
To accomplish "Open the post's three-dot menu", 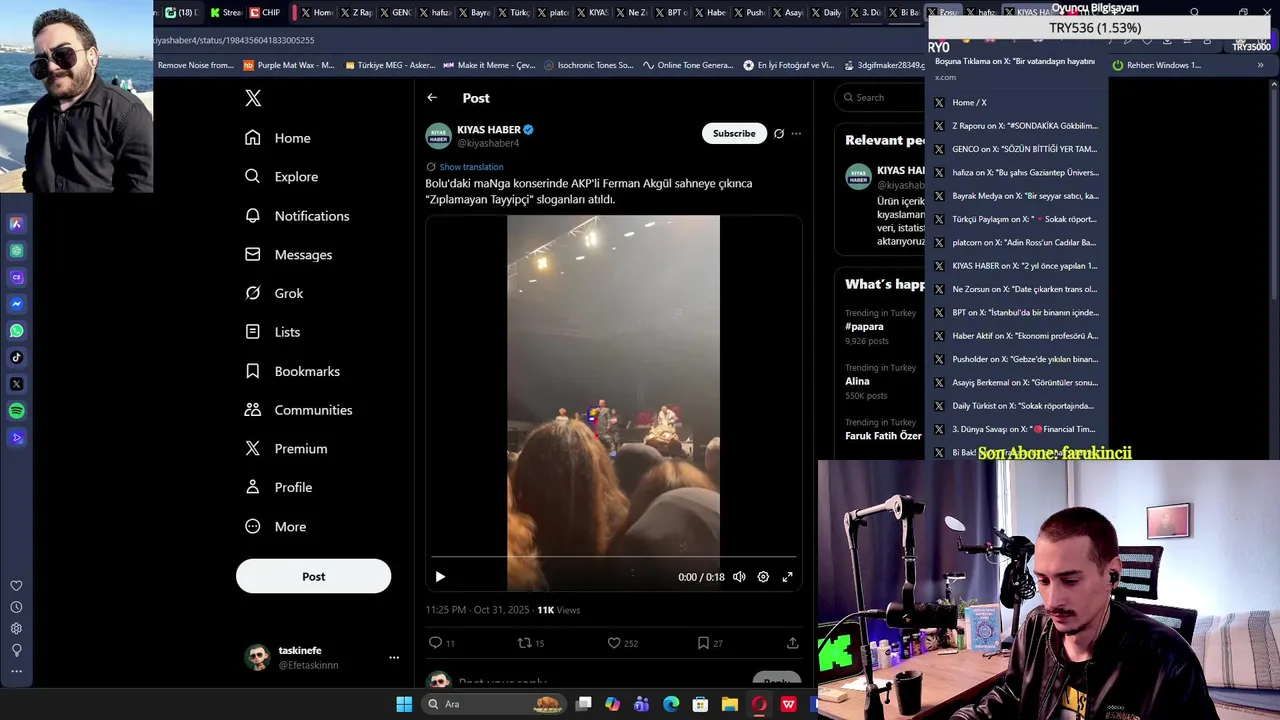I will [x=796, y=133].
